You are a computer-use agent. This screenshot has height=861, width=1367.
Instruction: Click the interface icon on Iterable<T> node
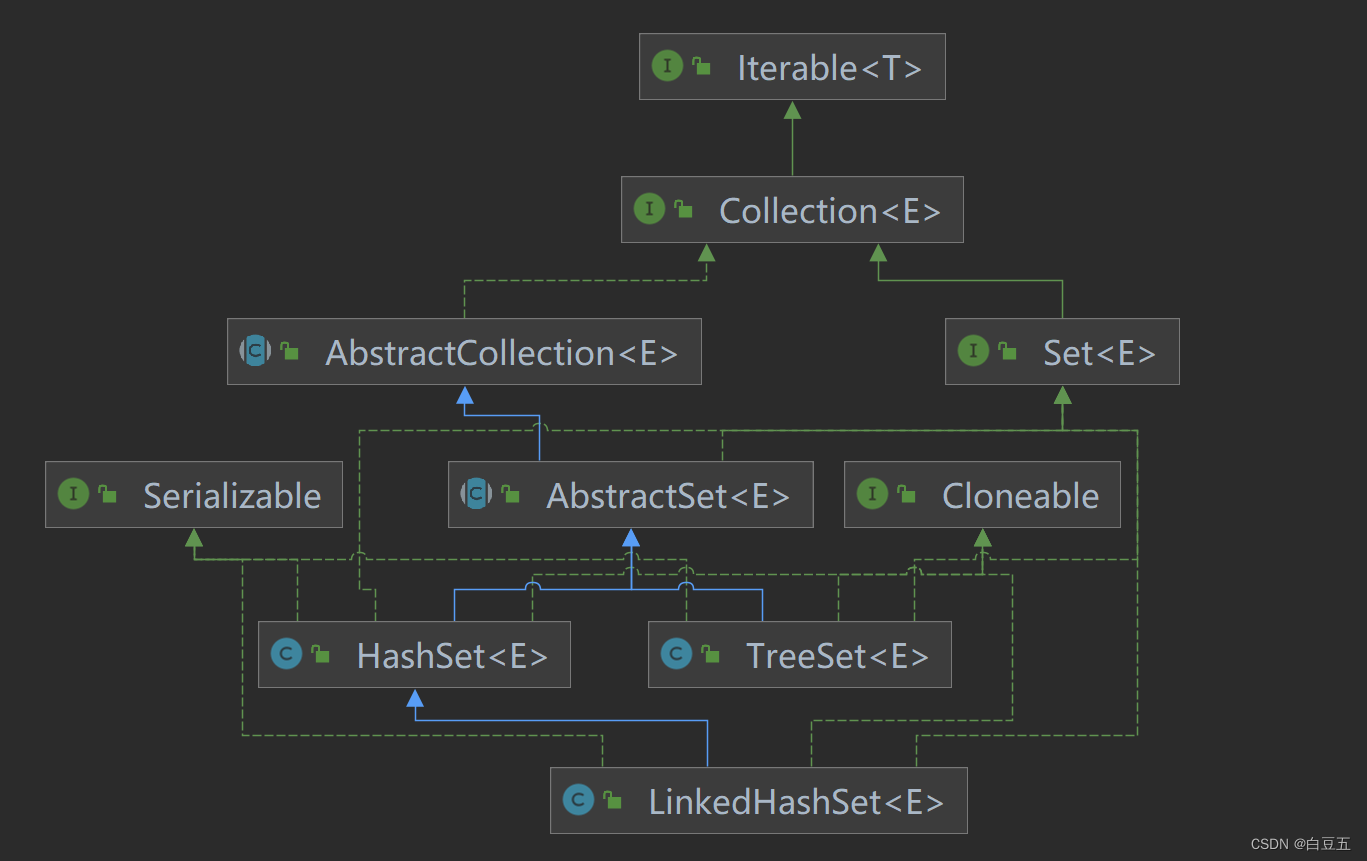point(667,66)
